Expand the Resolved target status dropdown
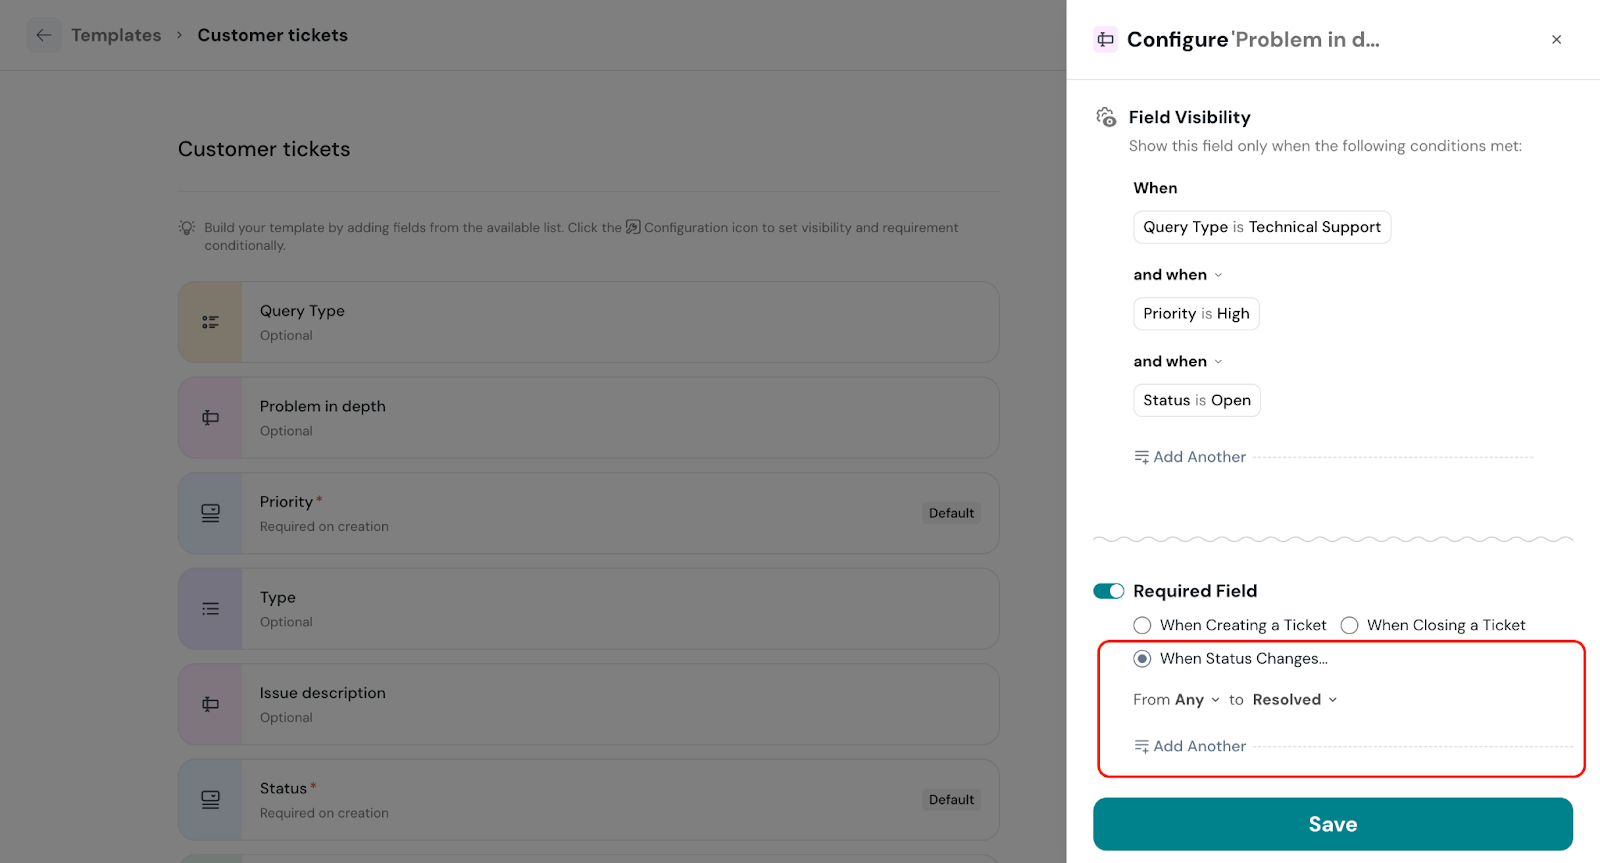 [x=1294, y=700]
